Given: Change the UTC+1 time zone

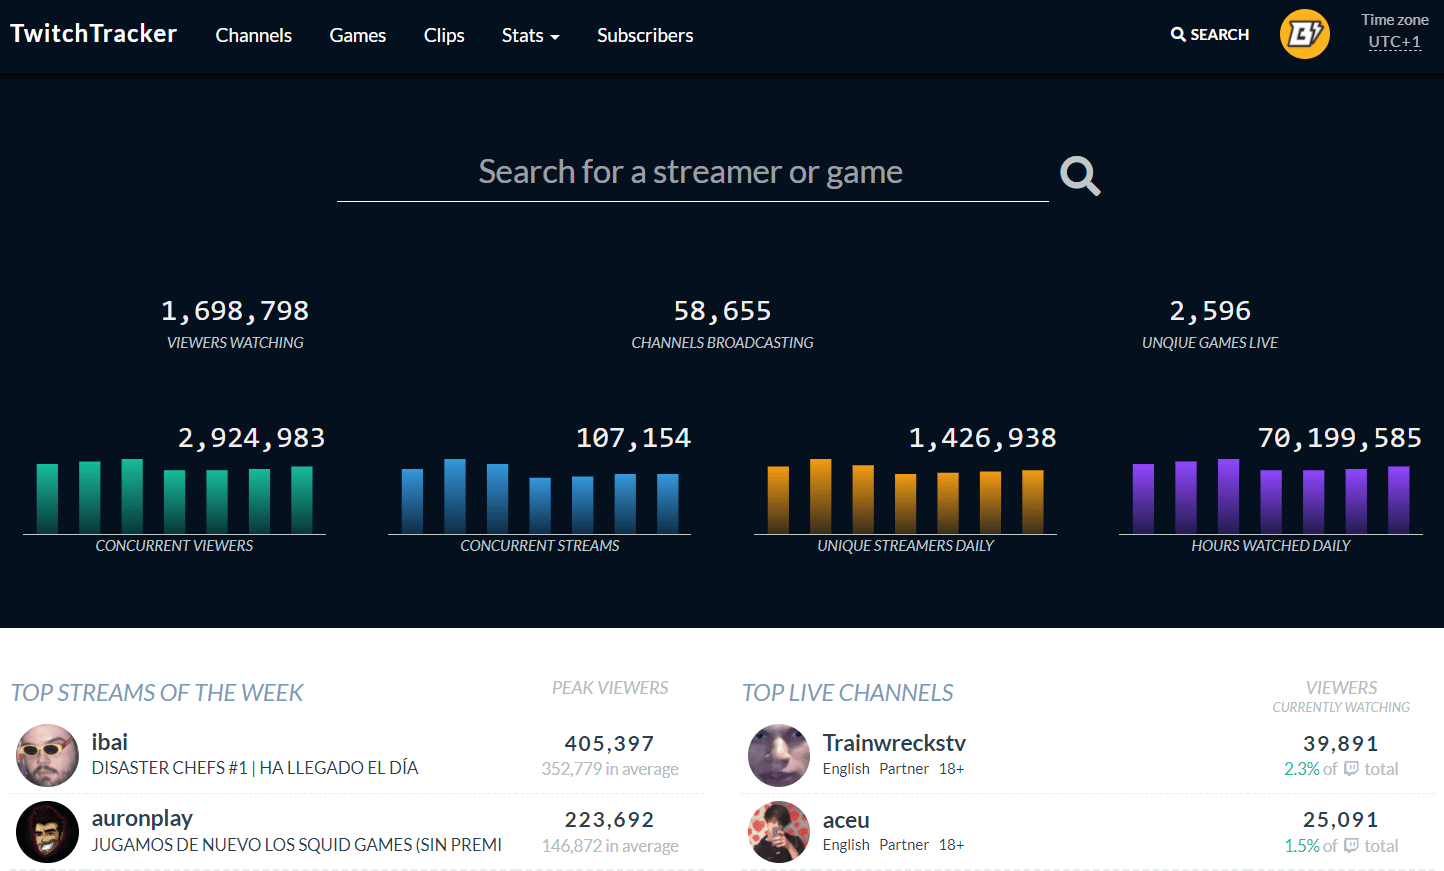Looking at the screenshot, I should pyautogui.click(x=1395, y=42).
